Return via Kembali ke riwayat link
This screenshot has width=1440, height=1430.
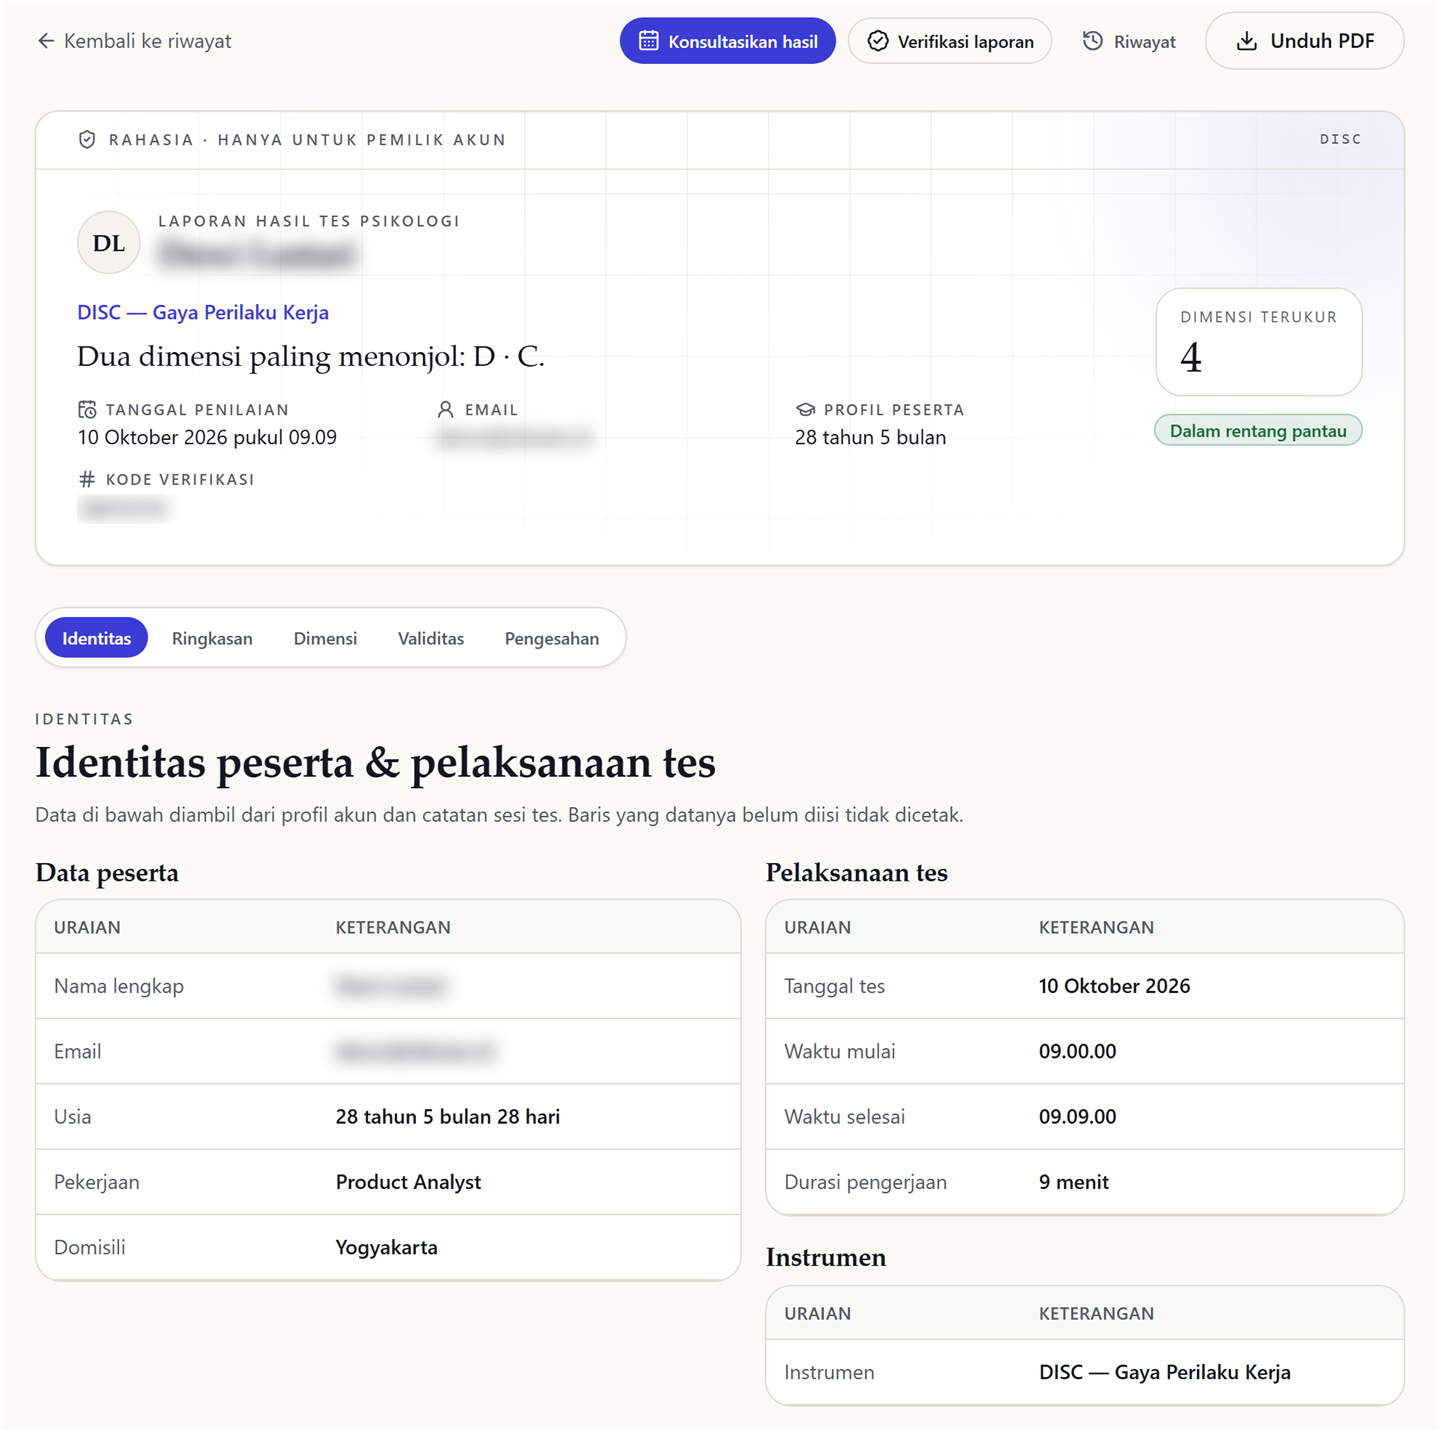coord(134,41)
